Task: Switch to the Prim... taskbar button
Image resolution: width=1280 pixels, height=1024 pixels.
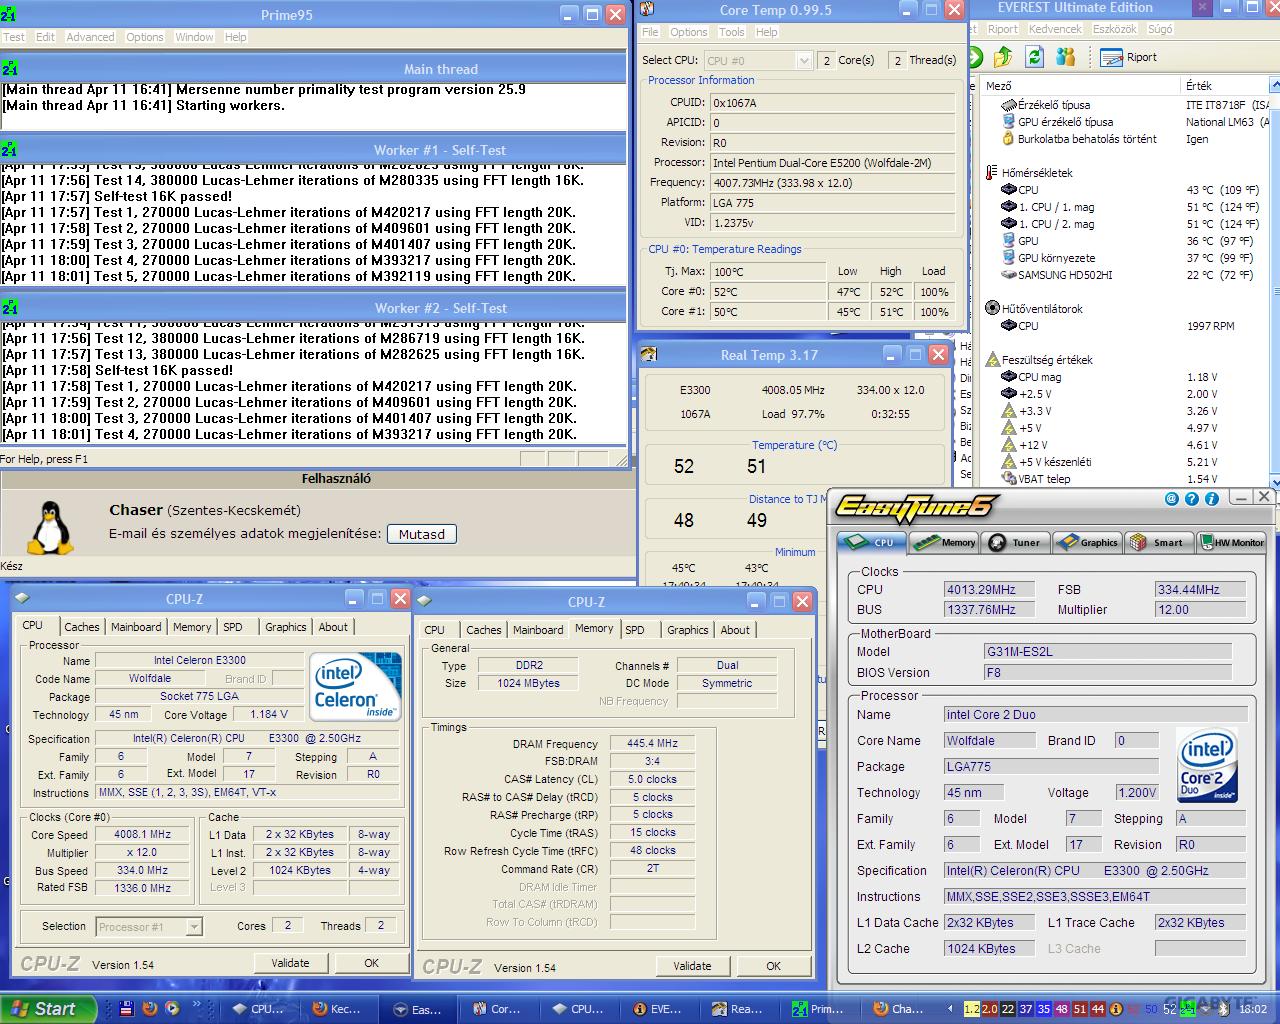Action: (817, 1009)
